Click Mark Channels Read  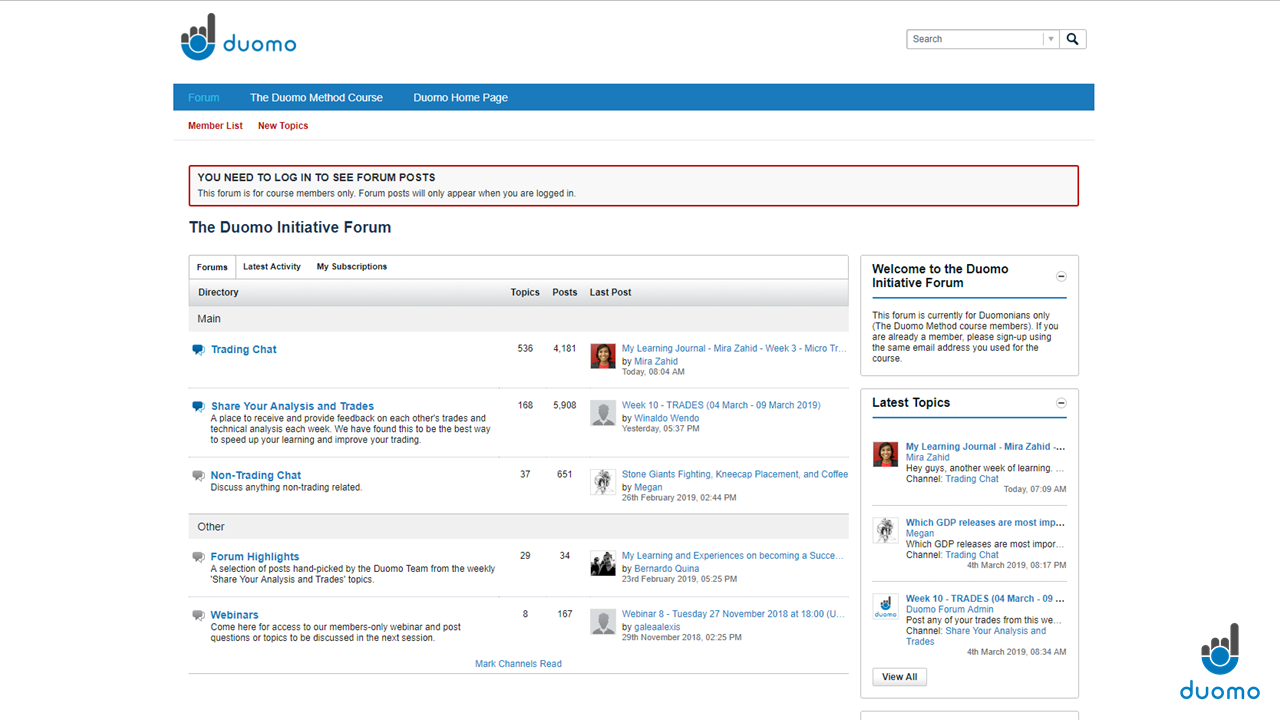(518, 664)
